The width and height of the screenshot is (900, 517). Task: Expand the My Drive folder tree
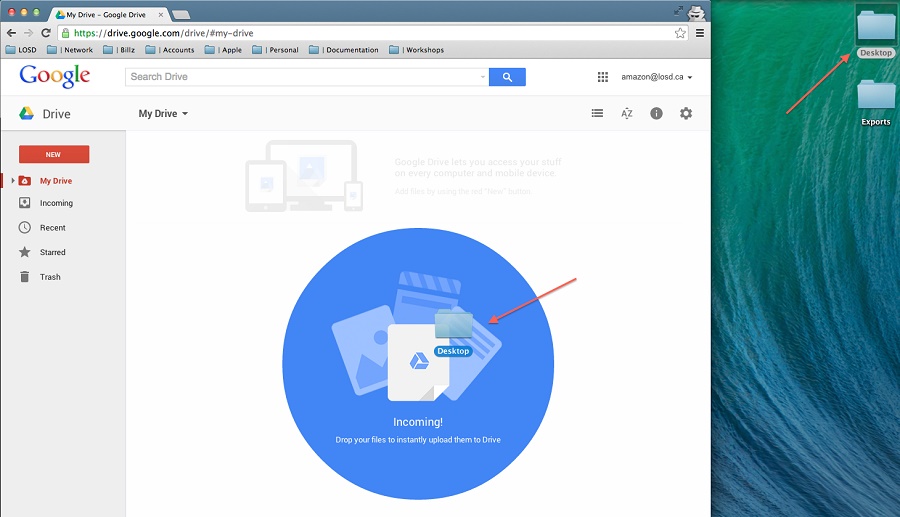click(x=13, y=181)
